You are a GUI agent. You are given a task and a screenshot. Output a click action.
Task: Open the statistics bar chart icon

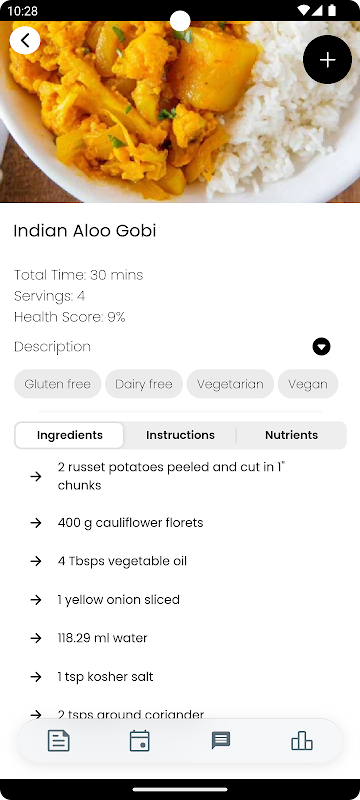[x=302, y=740]
